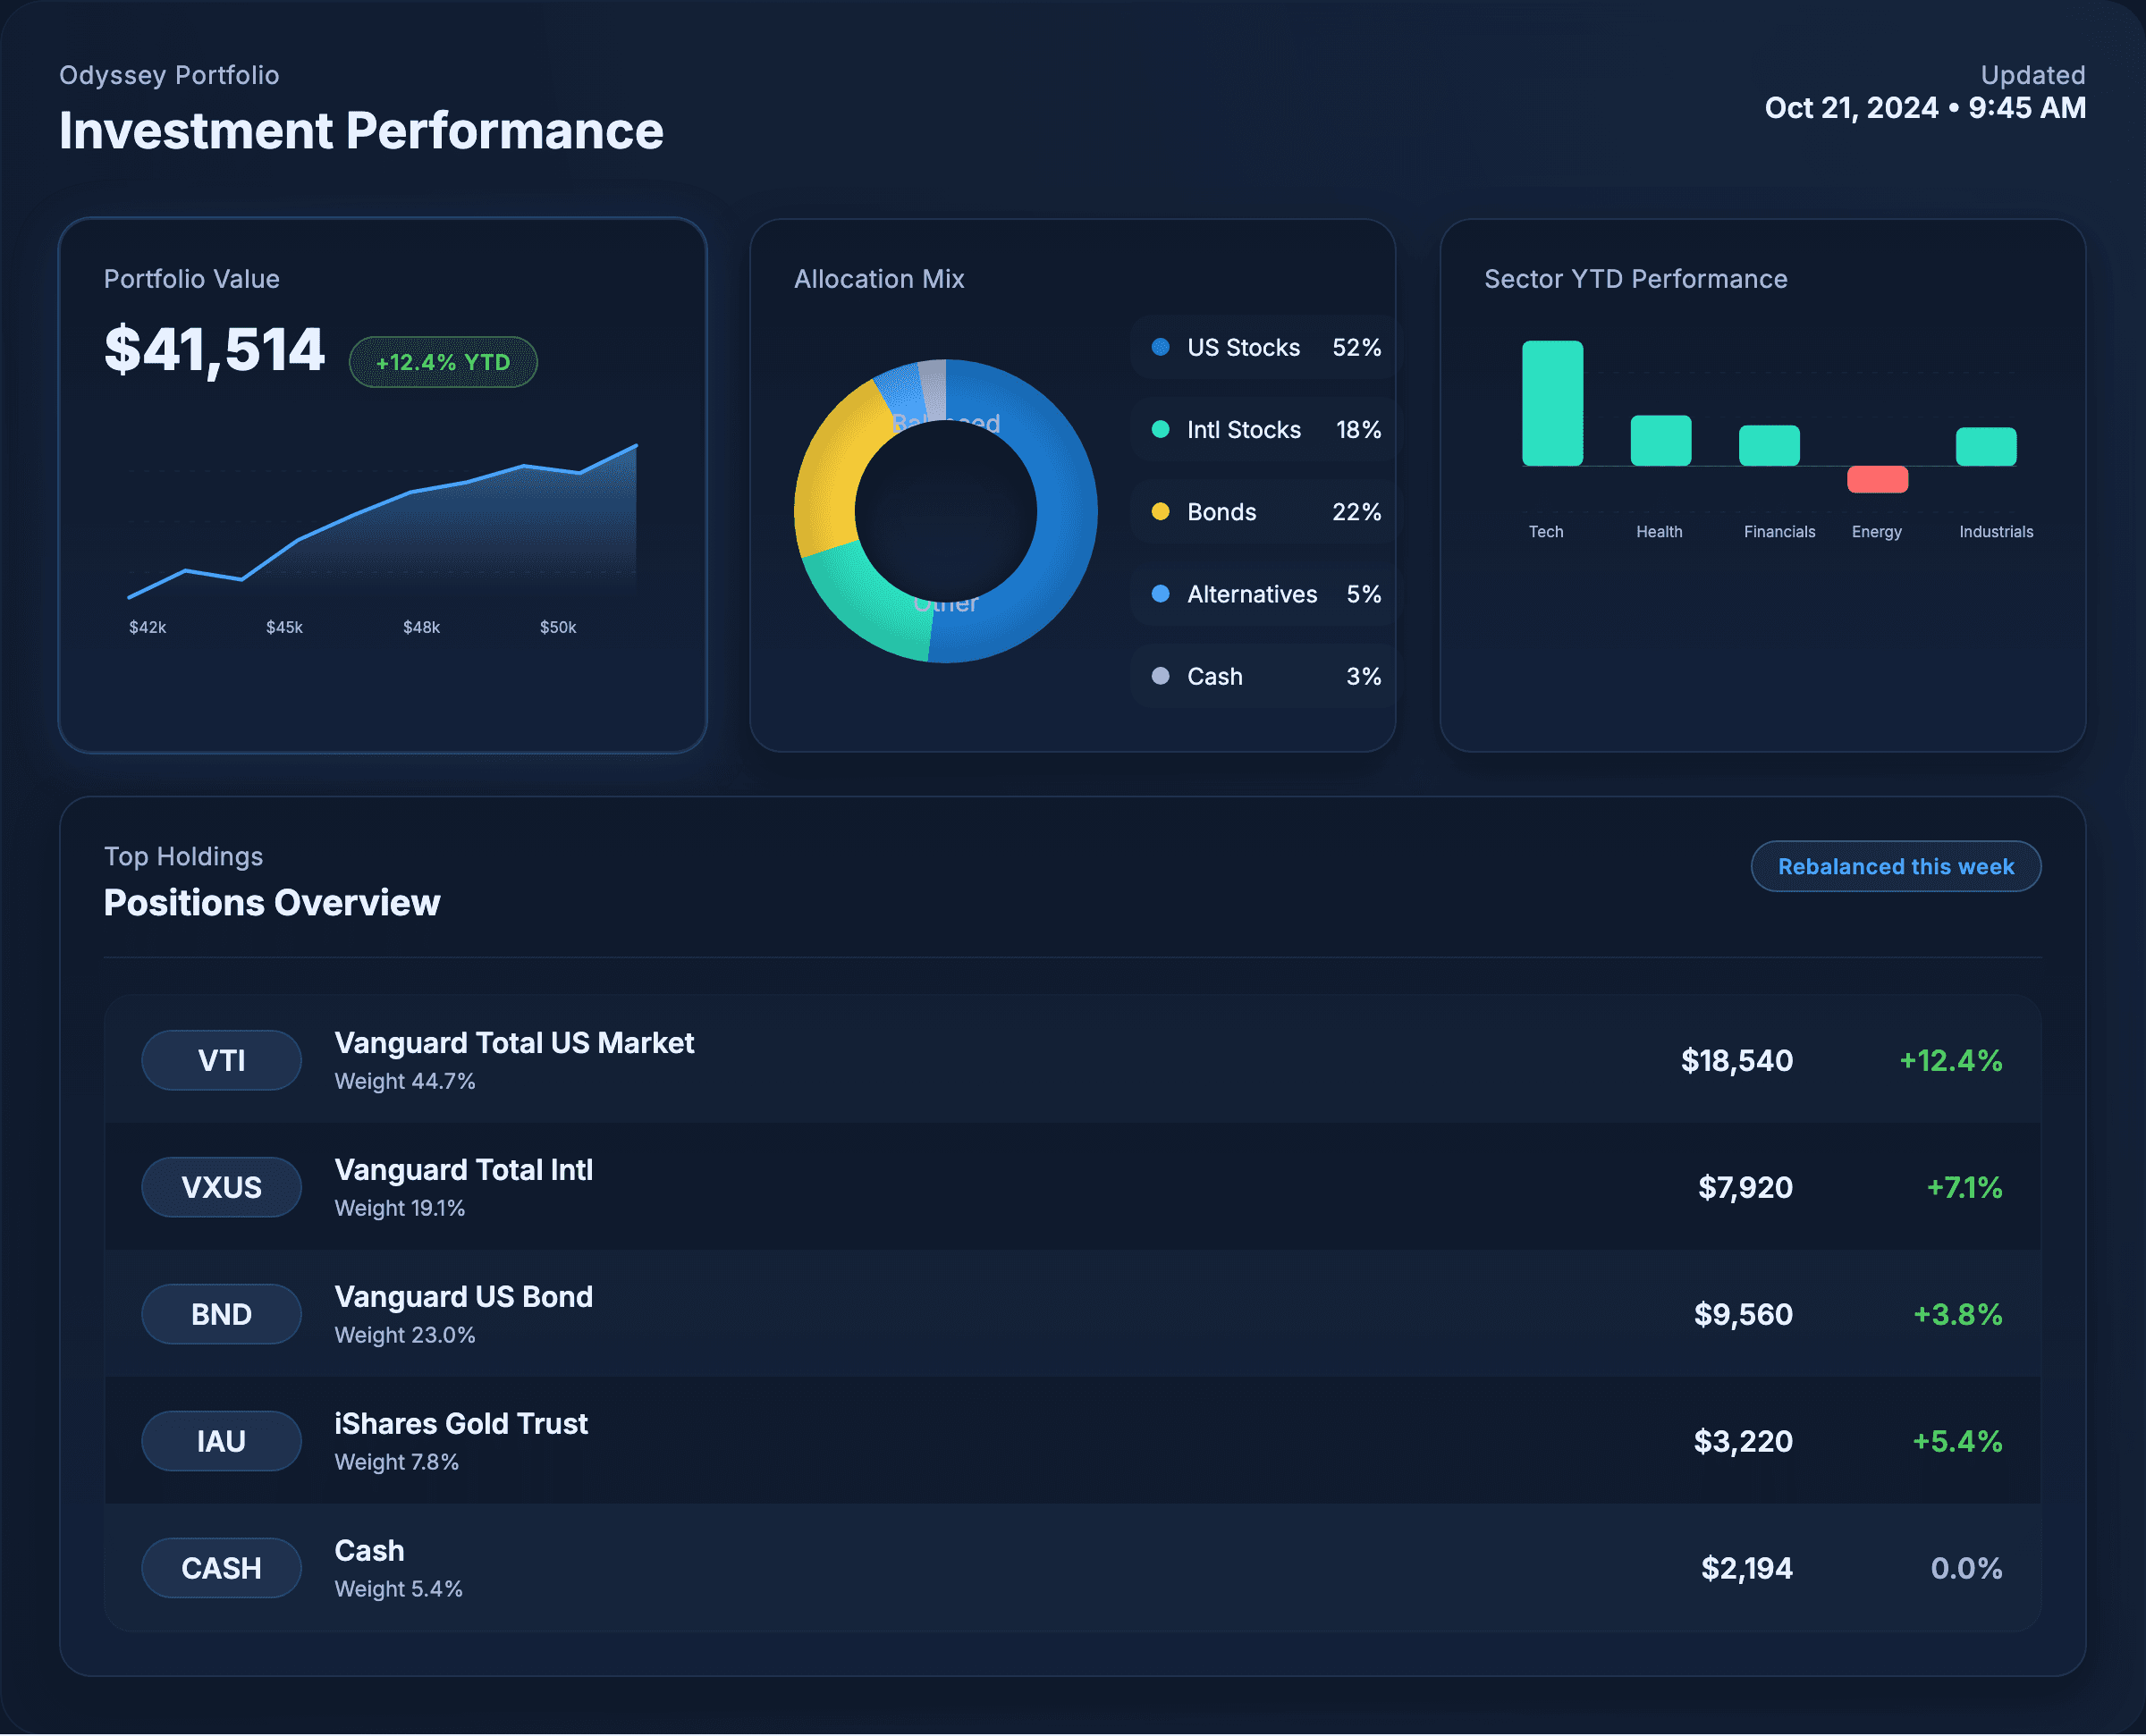Click the US Stocks legend dot
The image size is (2146, 1736).
(x=1160, y=348)
